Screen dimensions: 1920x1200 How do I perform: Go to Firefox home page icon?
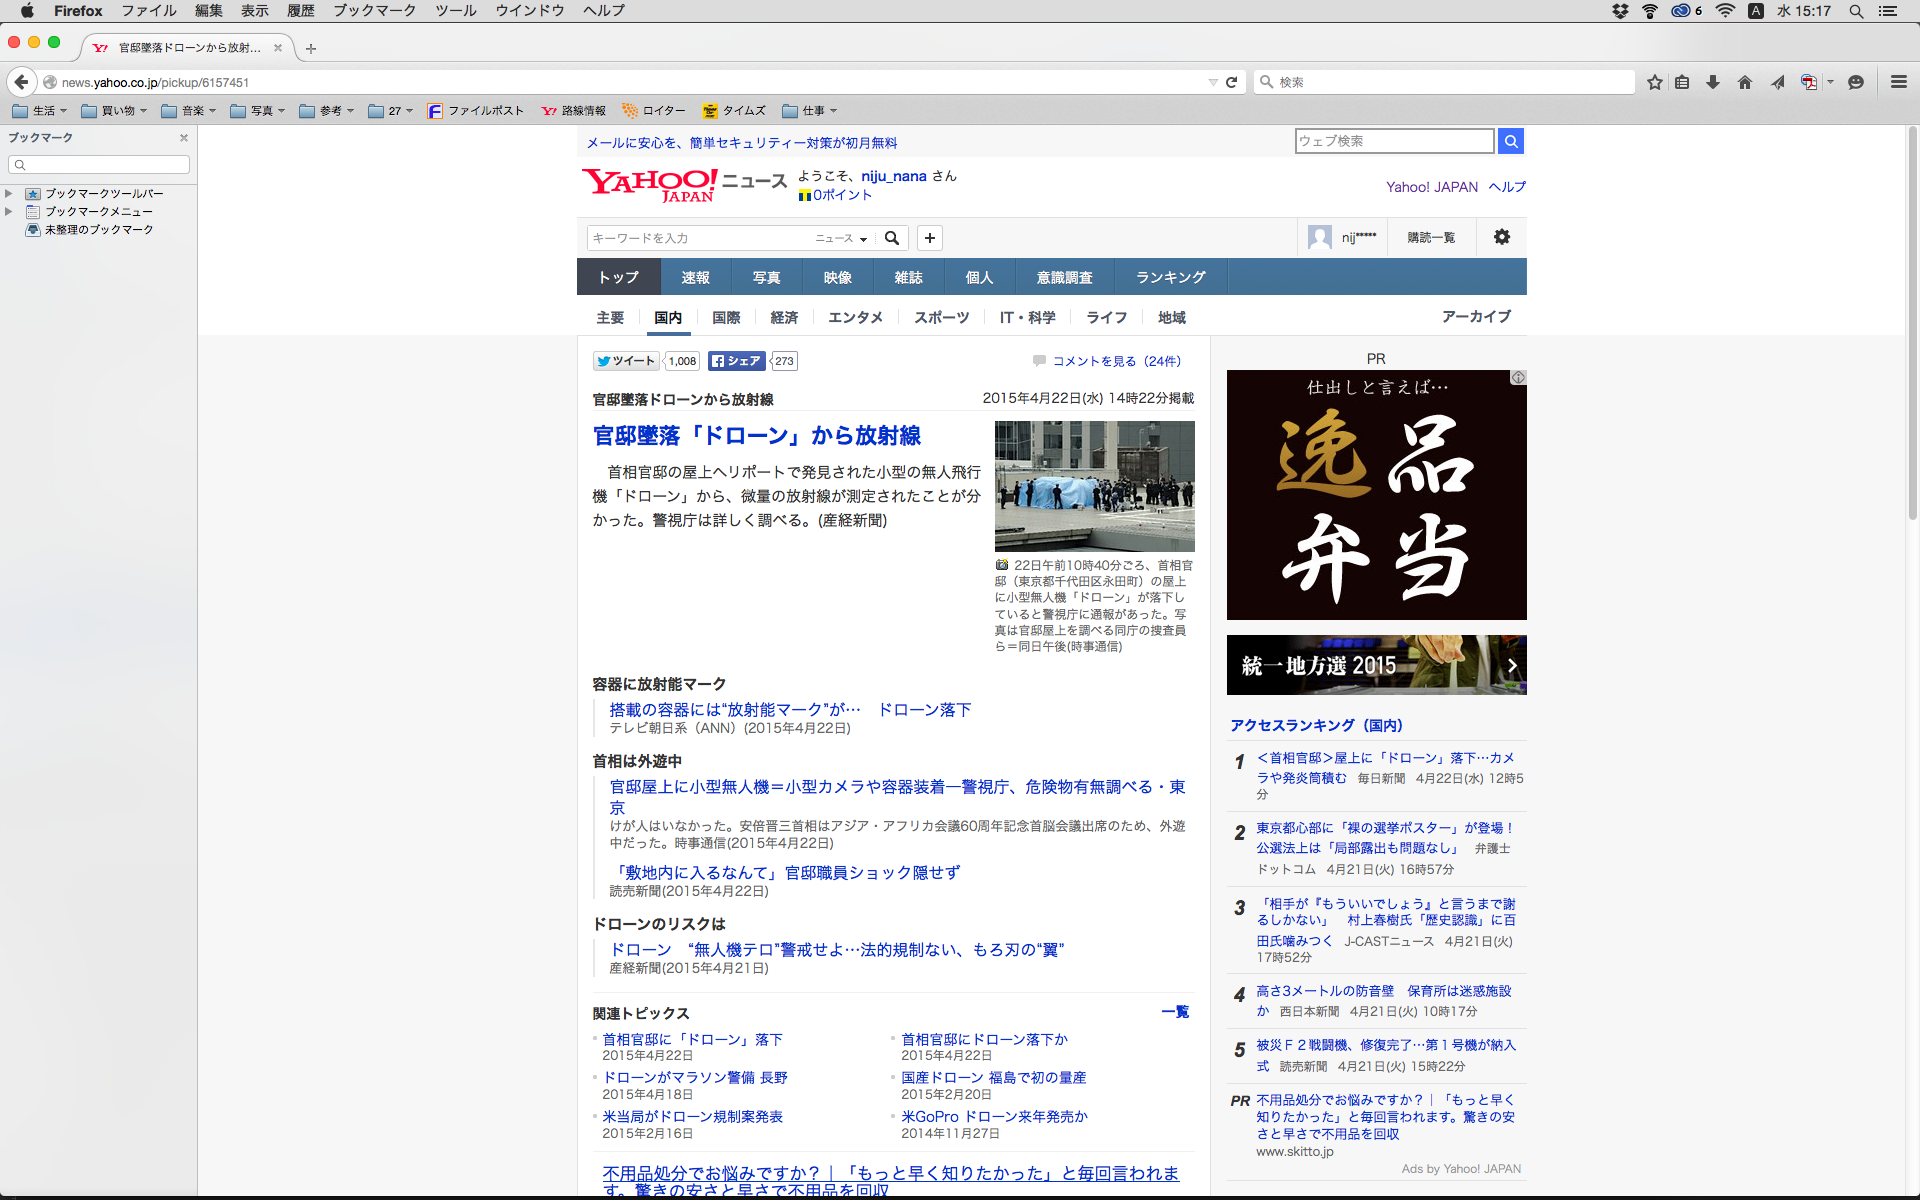[1745, 82]
